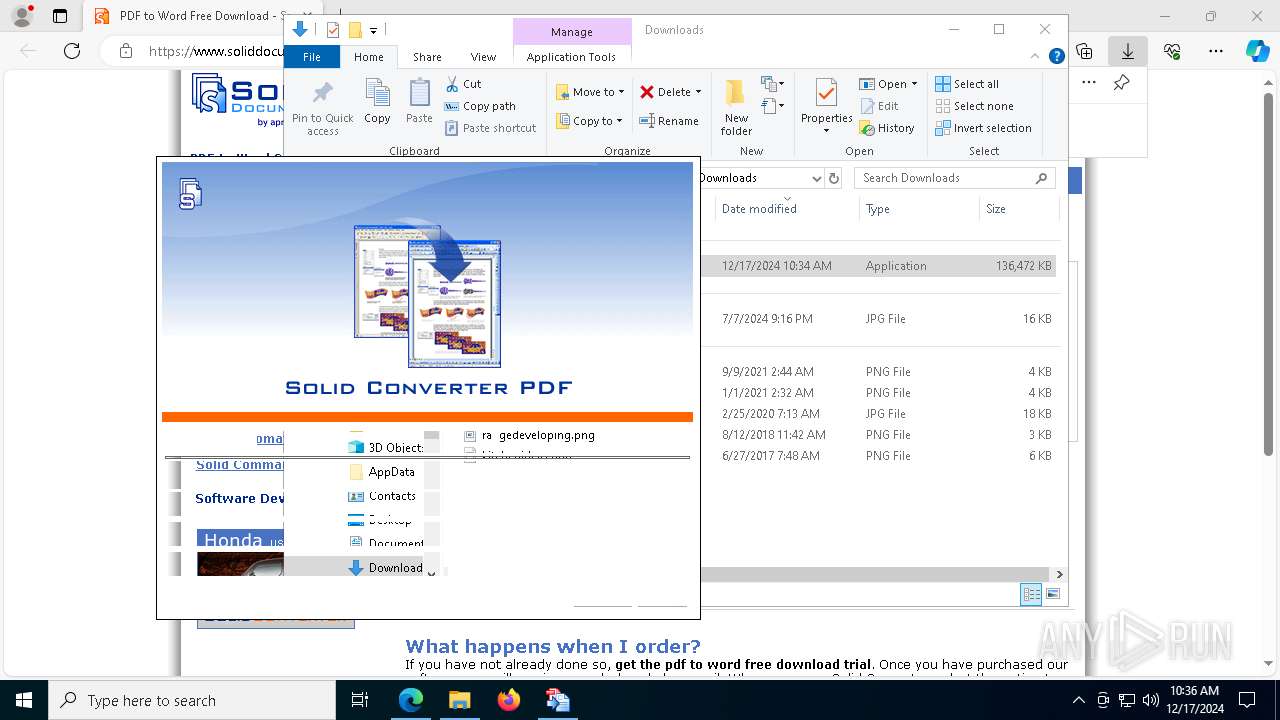Click Select none in the ribbon
1280x720 pixels.
tap(974, 106)
